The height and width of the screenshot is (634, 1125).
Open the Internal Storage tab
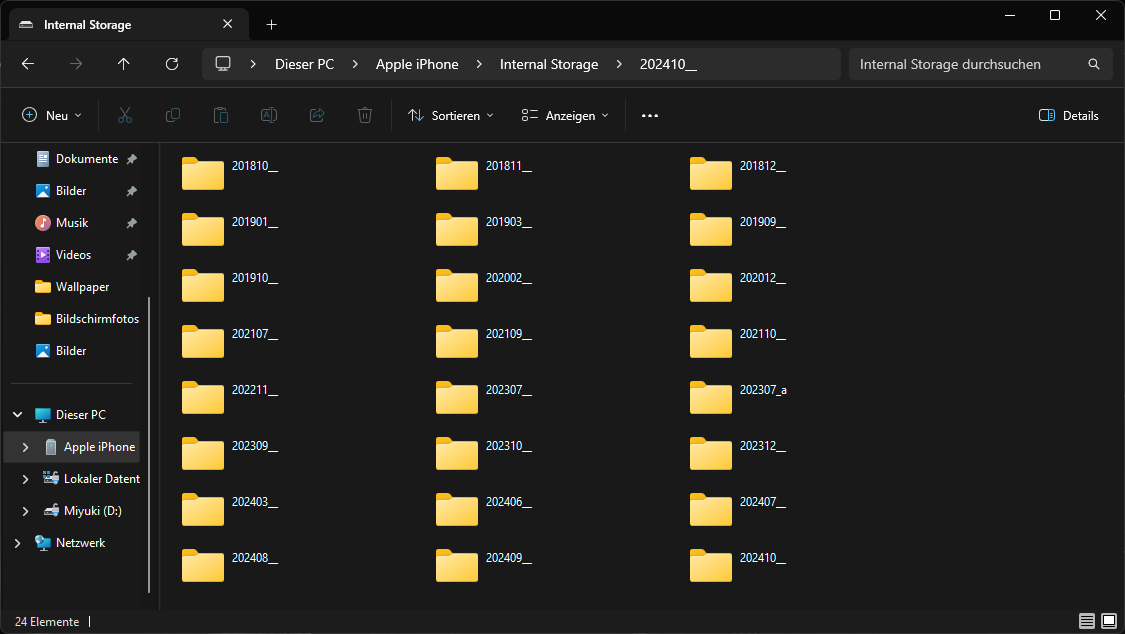[90, 23]
